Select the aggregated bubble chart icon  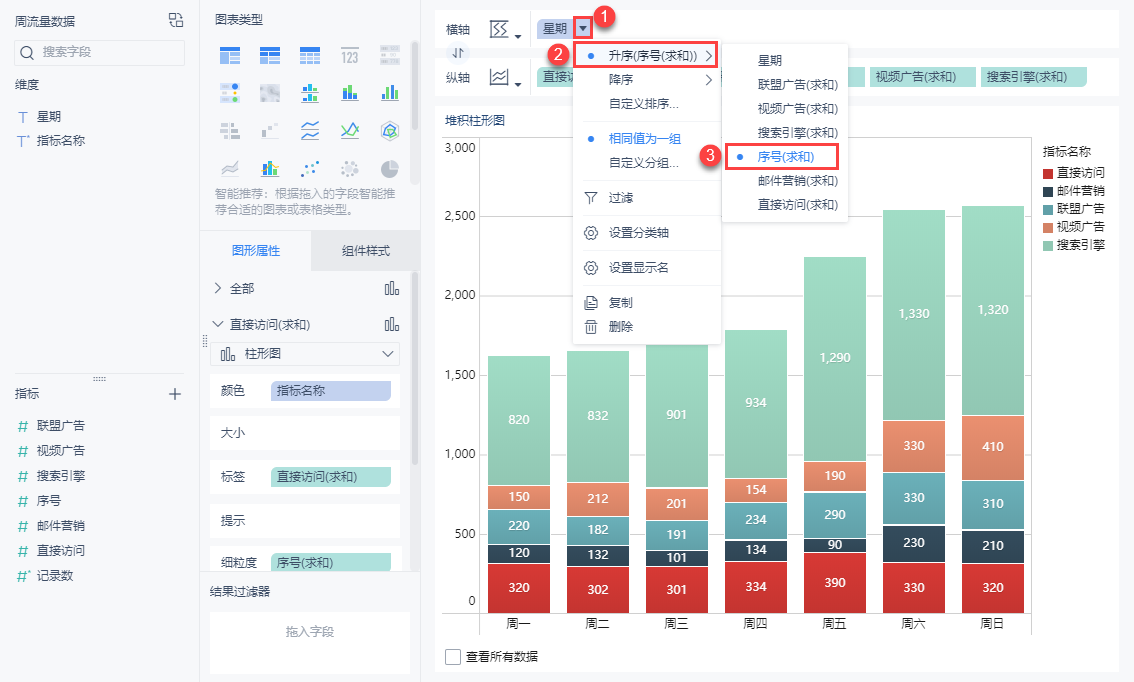349,169
